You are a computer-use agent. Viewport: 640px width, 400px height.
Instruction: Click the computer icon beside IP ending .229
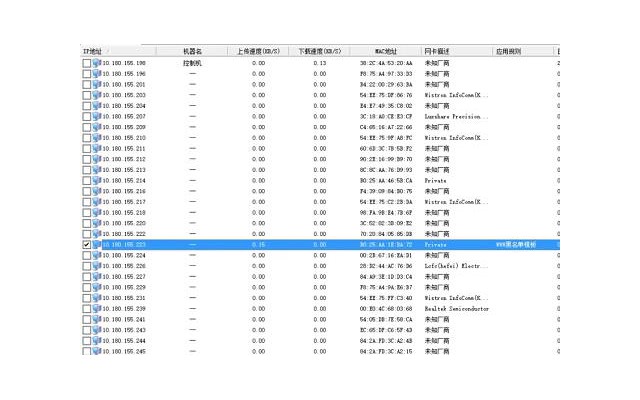pos(97,287)
